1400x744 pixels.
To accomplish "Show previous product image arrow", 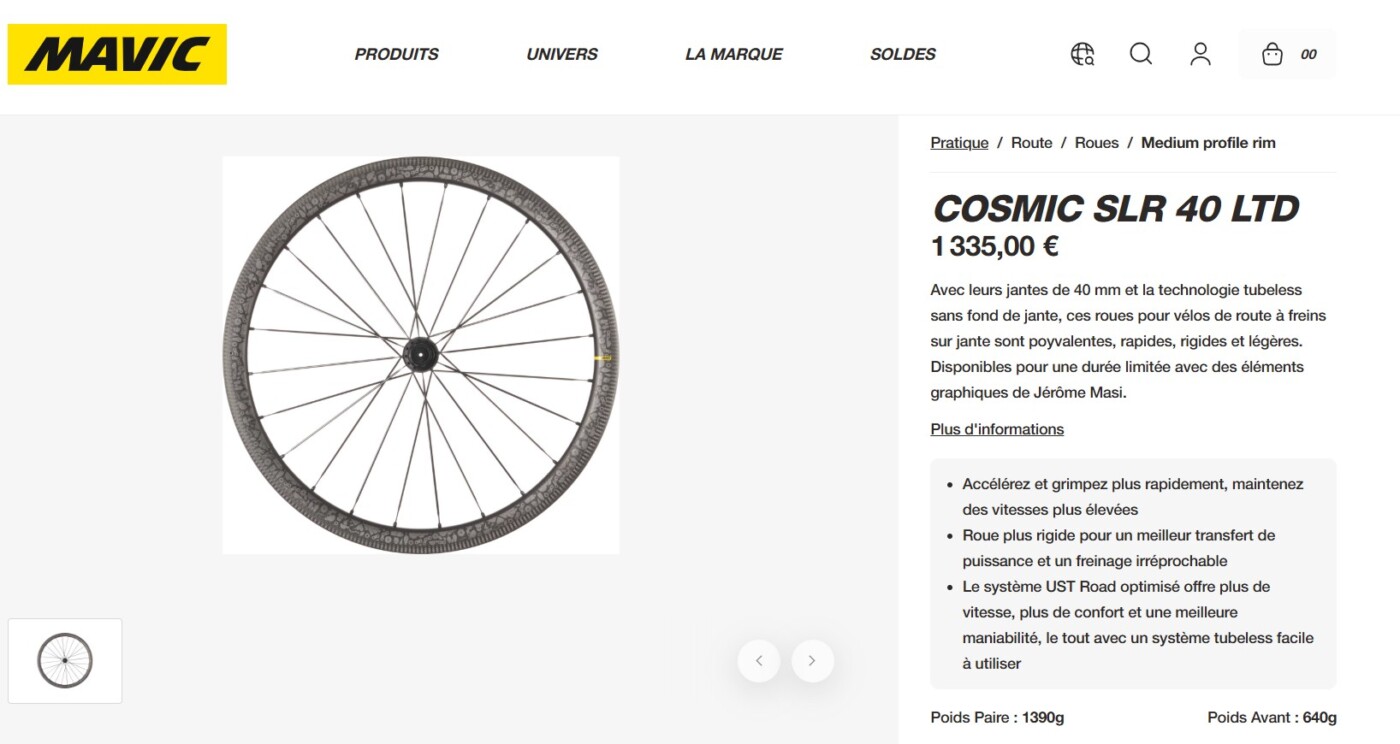I will tap(759, 661).
